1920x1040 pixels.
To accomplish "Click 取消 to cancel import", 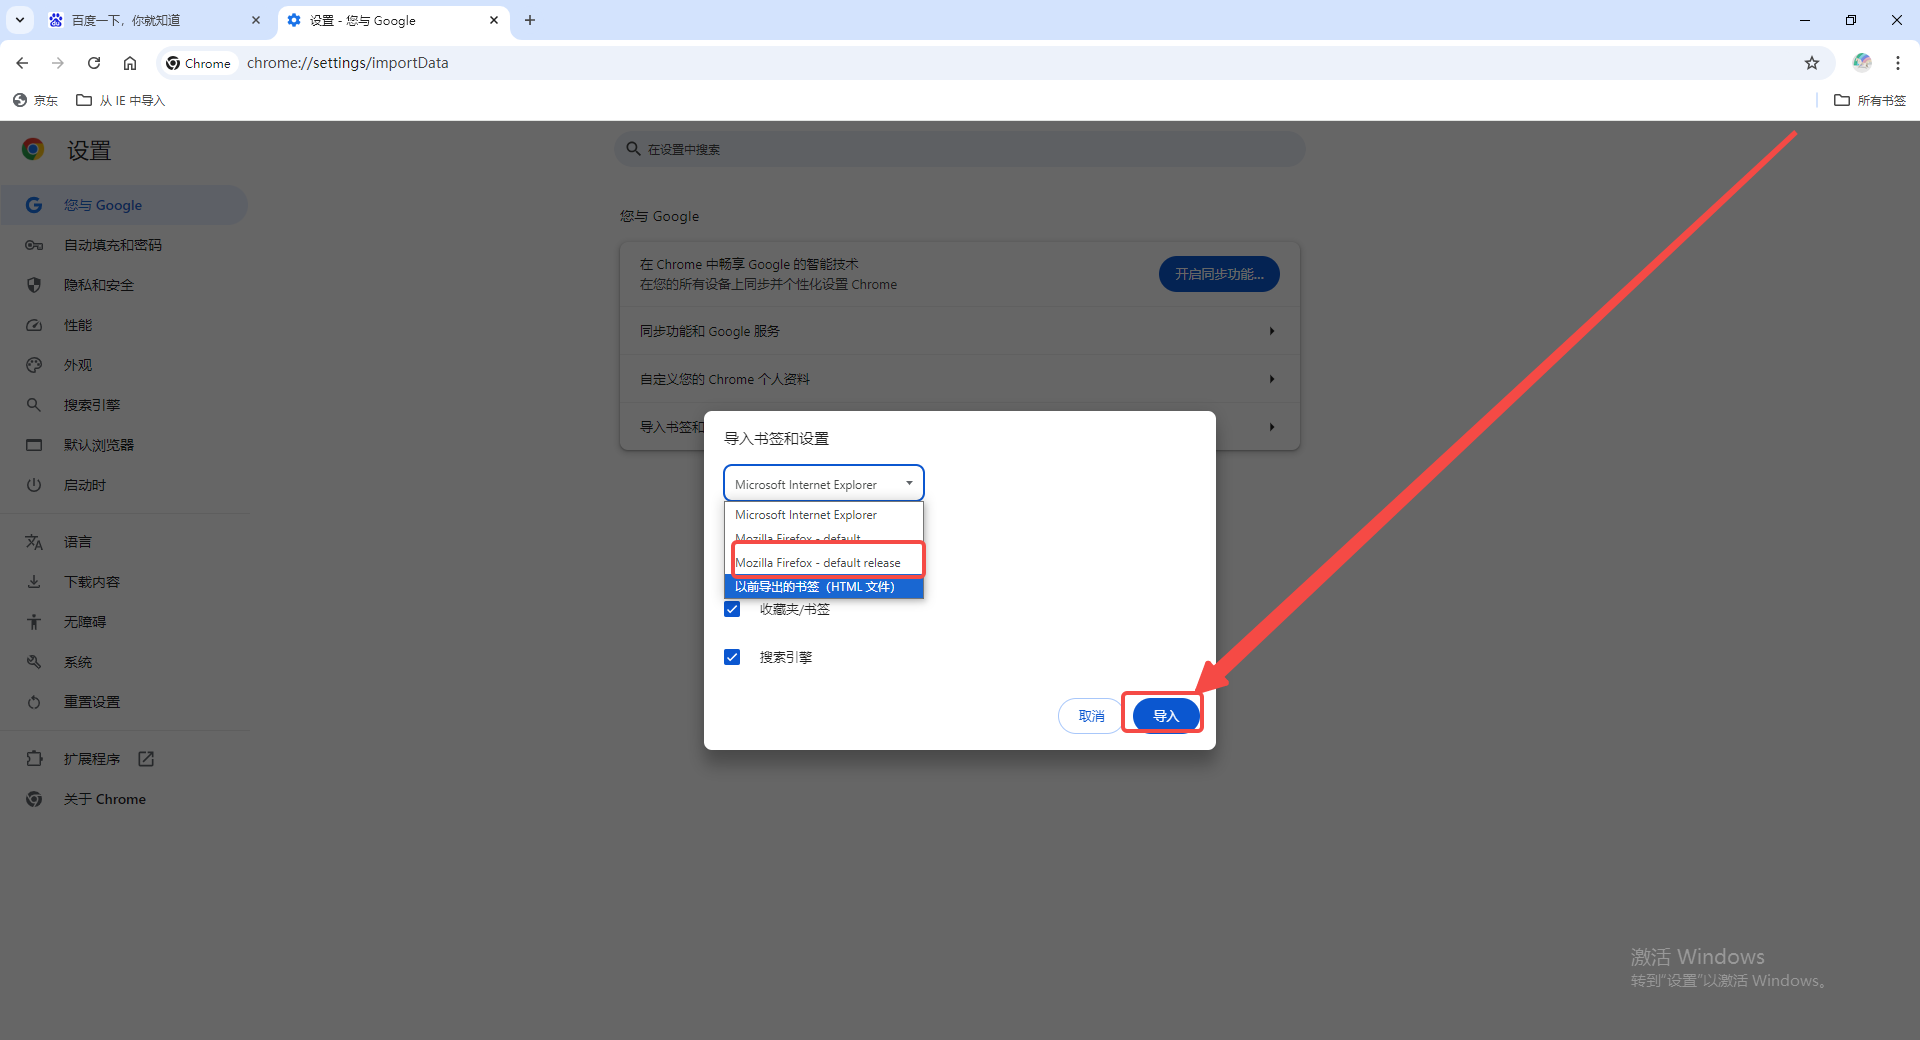I will (1091, 716).
